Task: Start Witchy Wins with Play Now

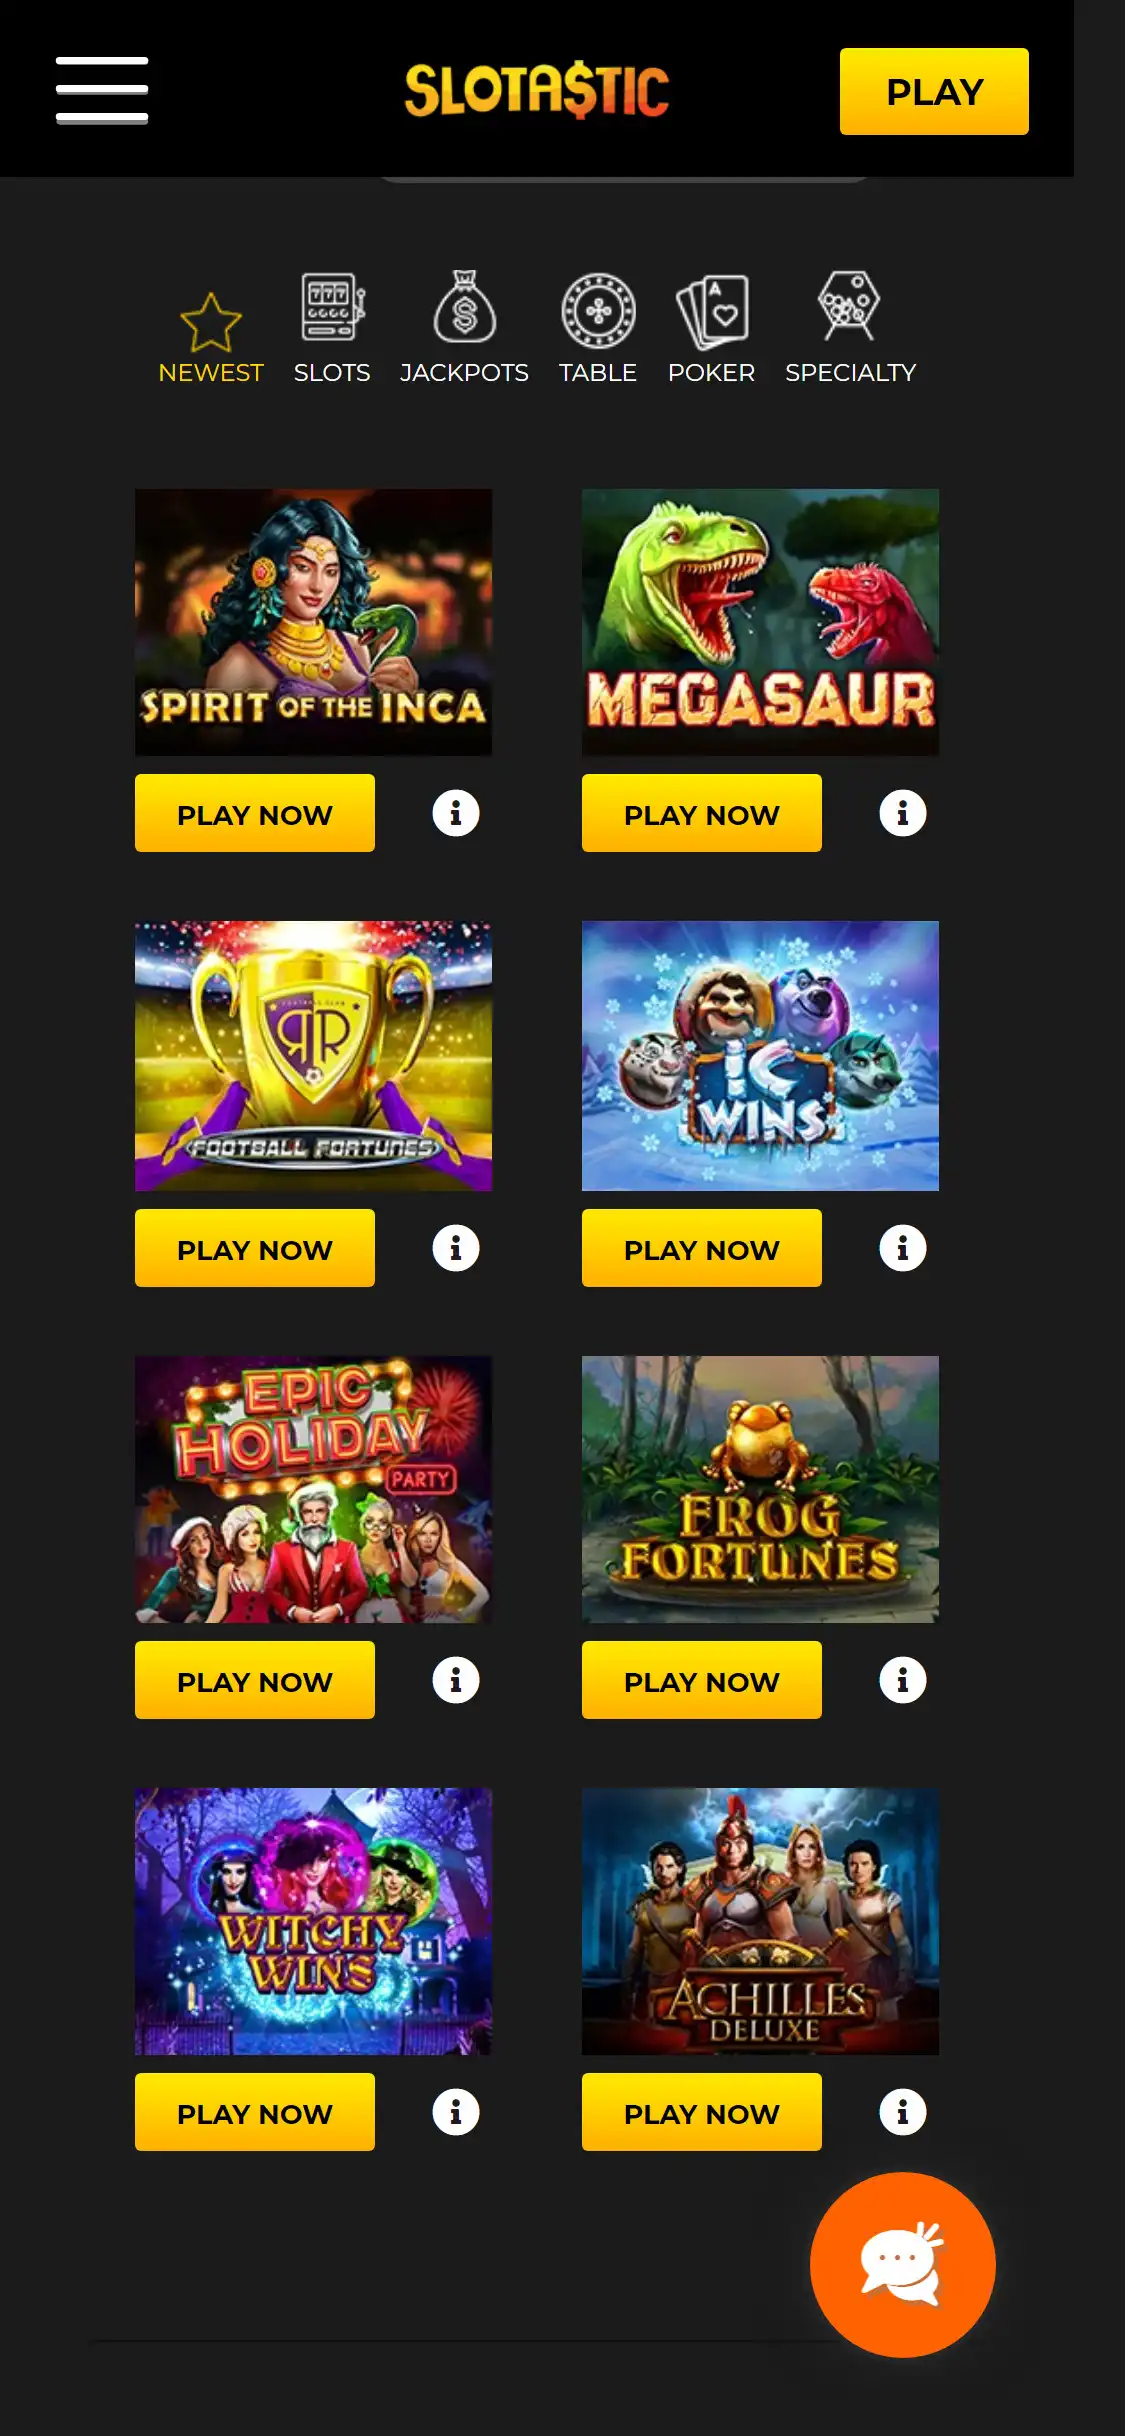Action: point(255,2112)
